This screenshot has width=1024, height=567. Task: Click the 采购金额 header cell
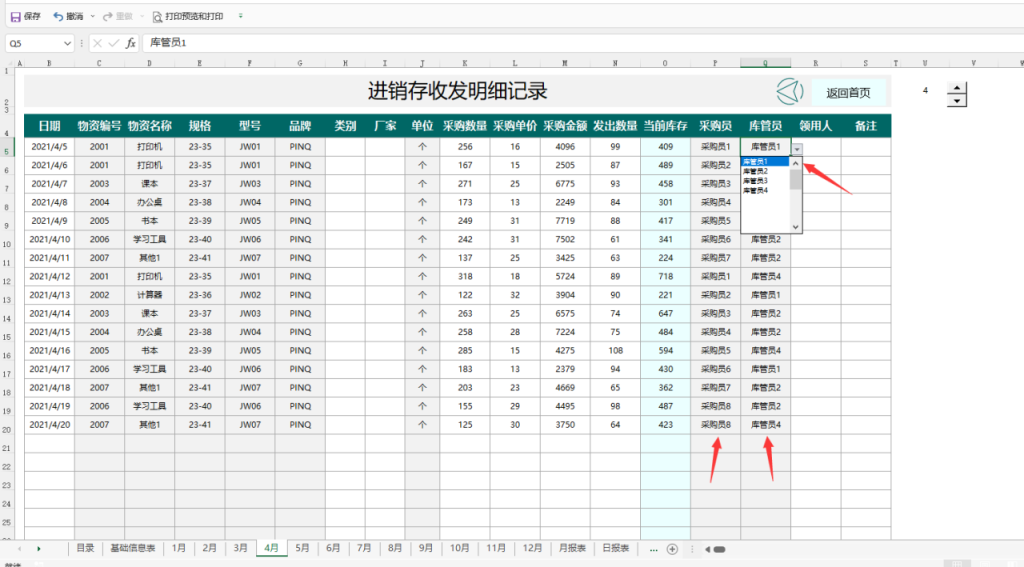click(565, 126)
